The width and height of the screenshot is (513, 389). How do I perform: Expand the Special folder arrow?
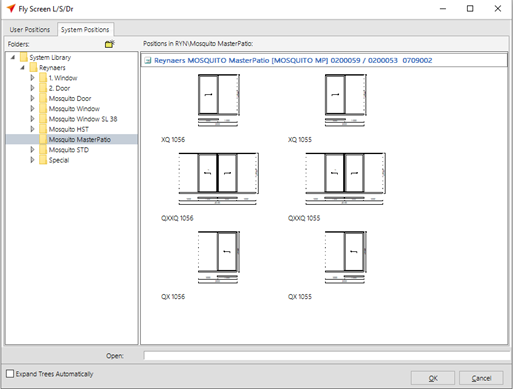coord(32,160)
